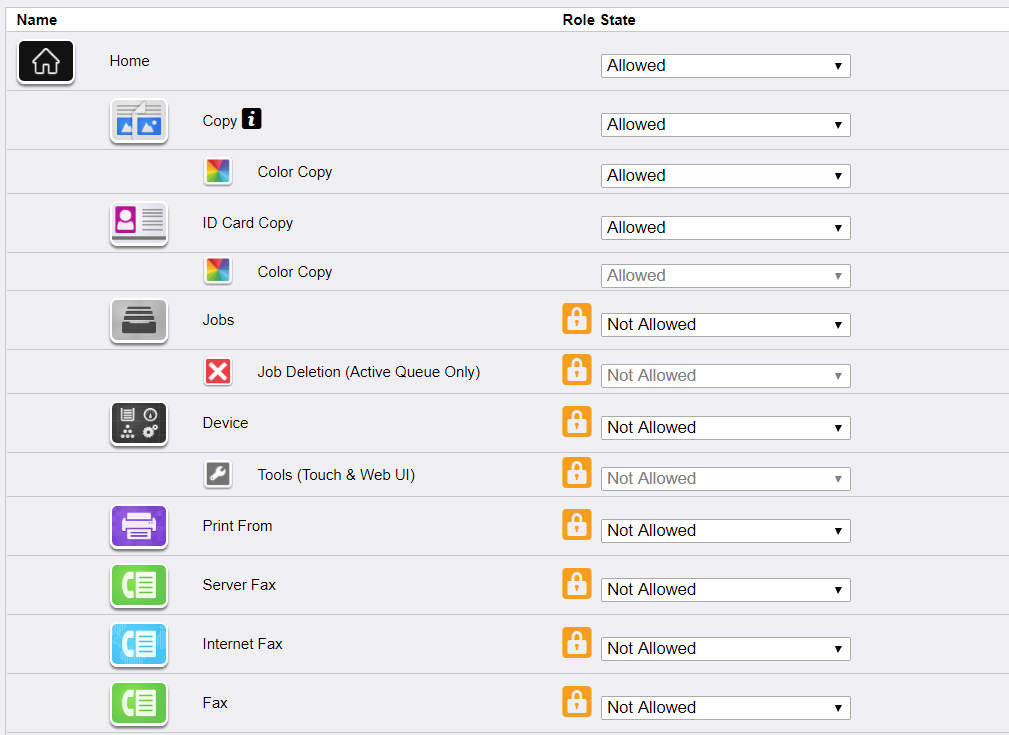The height and width of the screenshot is (735, 1009).
Task: Click the Server Fax icon
Action: (x=138, y=585)
